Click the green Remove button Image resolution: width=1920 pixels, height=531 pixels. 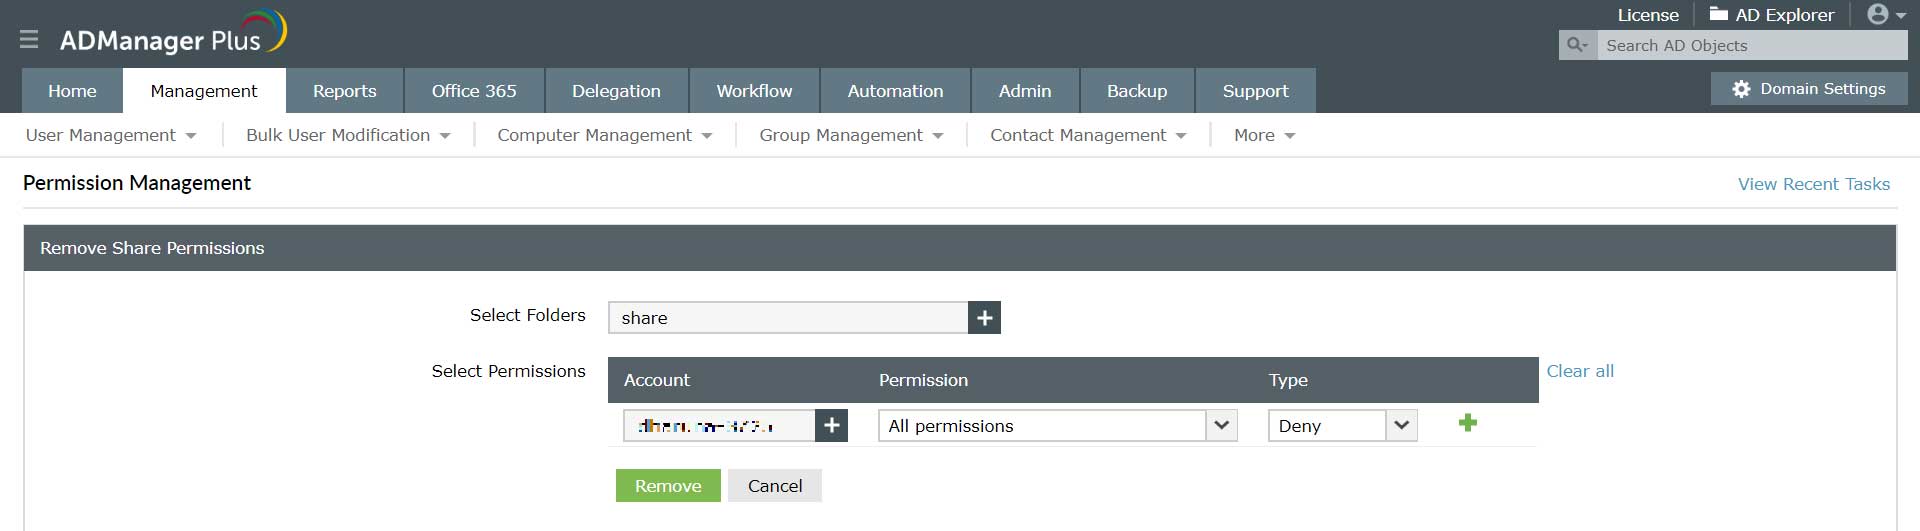[668, 486]
